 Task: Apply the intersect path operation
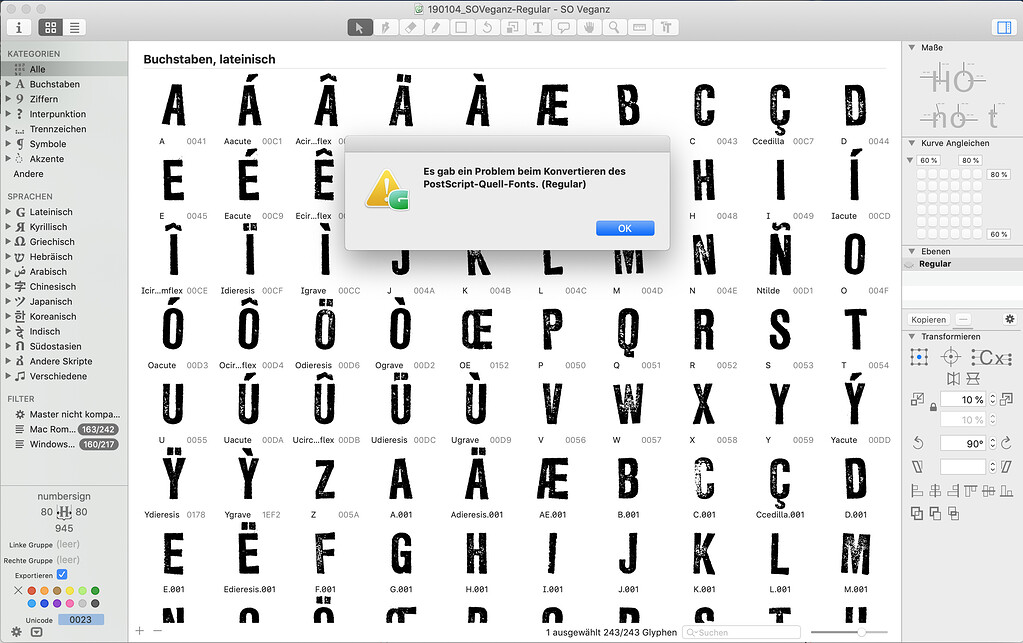953,514
